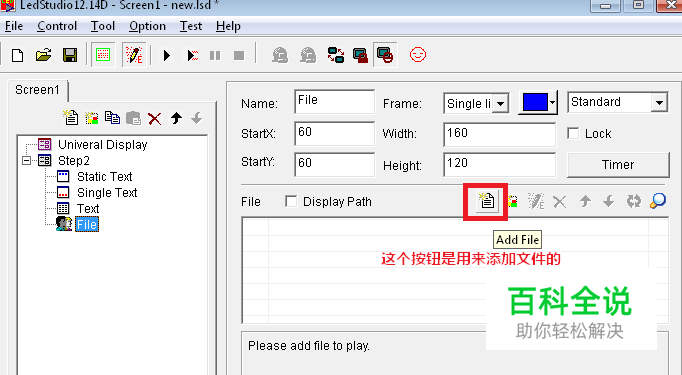This screenshot has width=682, height=375.
Task: Click grayed move-up arrow in file toolbar
Action: click(x=585, y=201)
